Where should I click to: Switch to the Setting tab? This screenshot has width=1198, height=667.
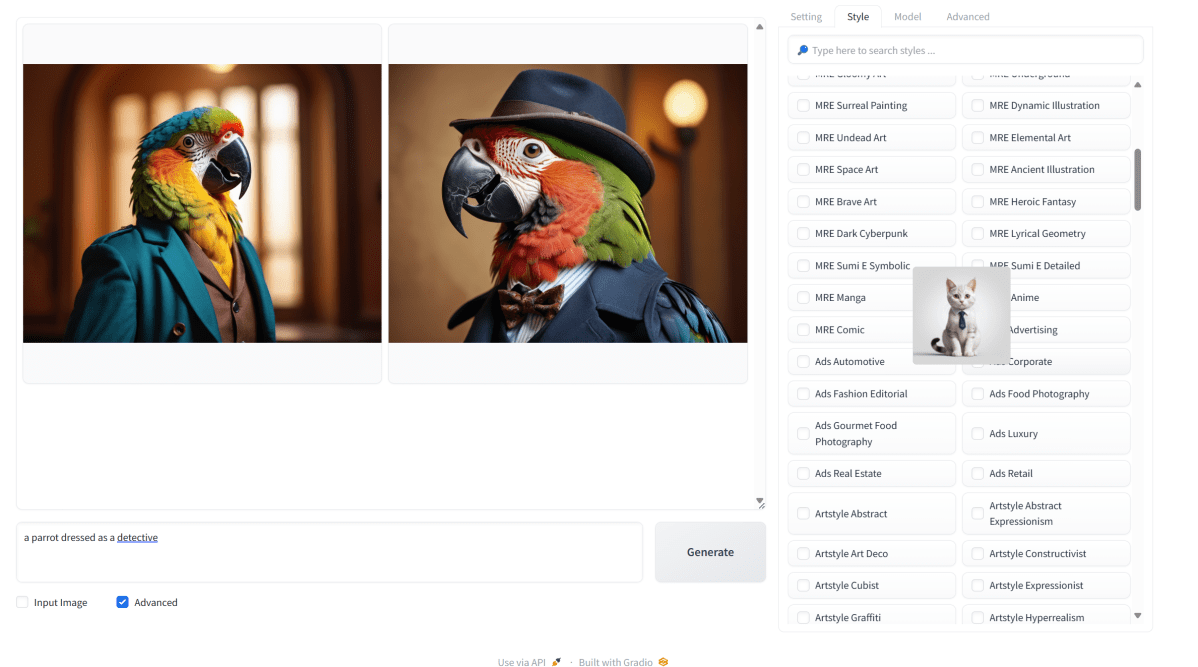(x=806, y=17)
